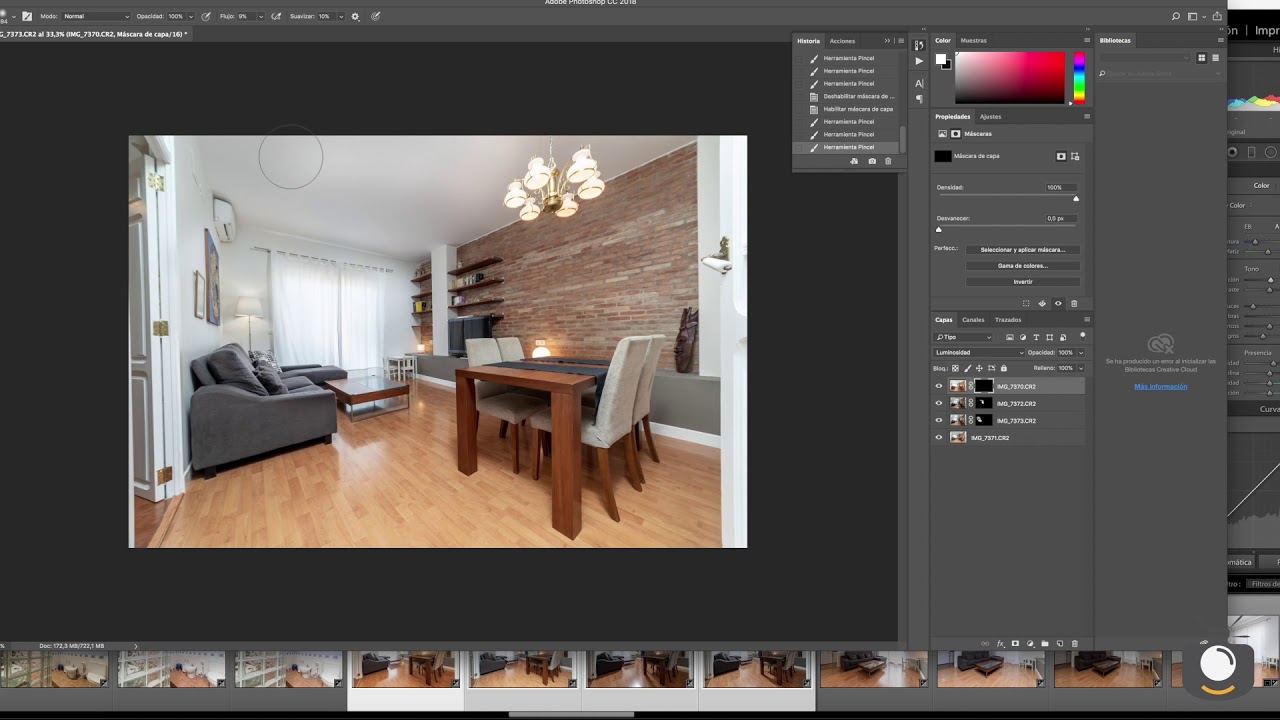Delete current history state trash icon

pos(888,161)
